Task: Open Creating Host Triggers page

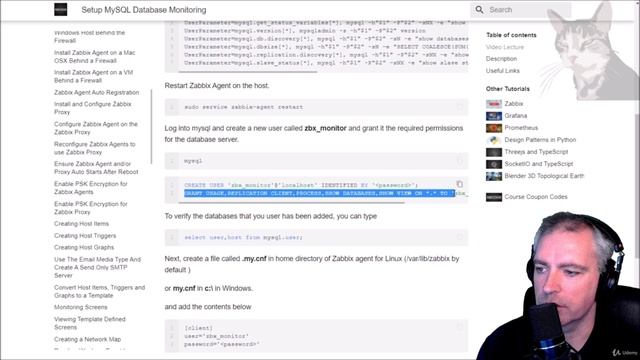Action: (x=85, y=236)
